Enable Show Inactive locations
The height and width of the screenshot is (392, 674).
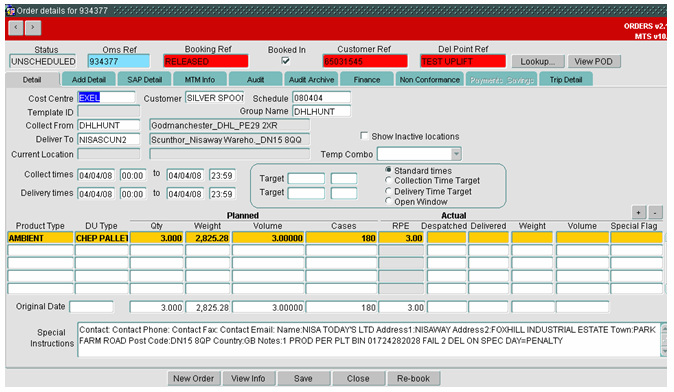(364, 136)
